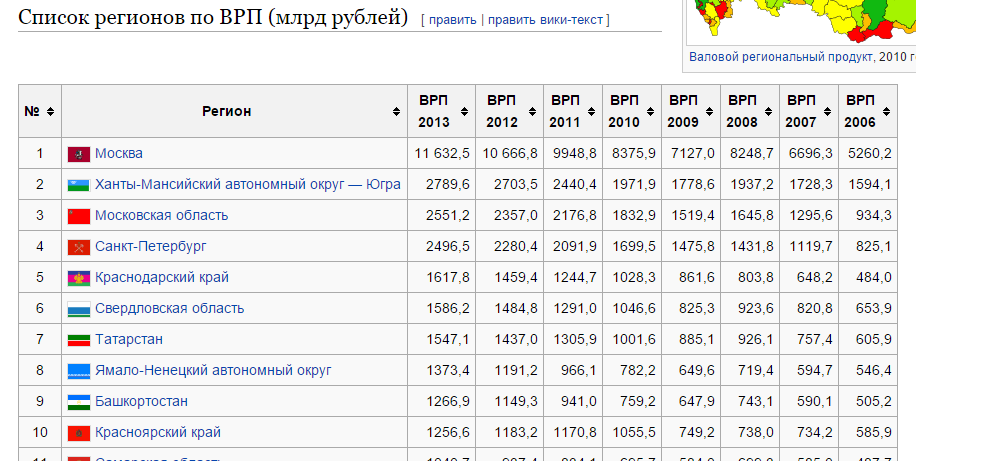Open the Краснодарский край link
Image resolution: width=983 pixels, height=461 pixels.
[162, 277]
